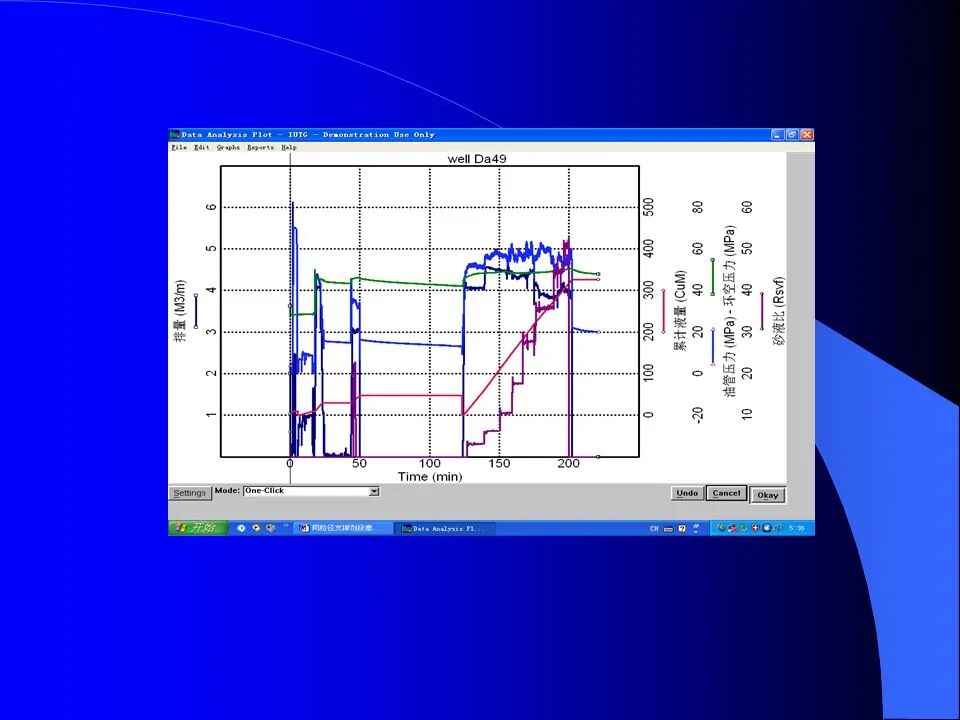Minimize the Data Analysis Plot window
This screenshot has width=960, height=720.
[778, 135]
